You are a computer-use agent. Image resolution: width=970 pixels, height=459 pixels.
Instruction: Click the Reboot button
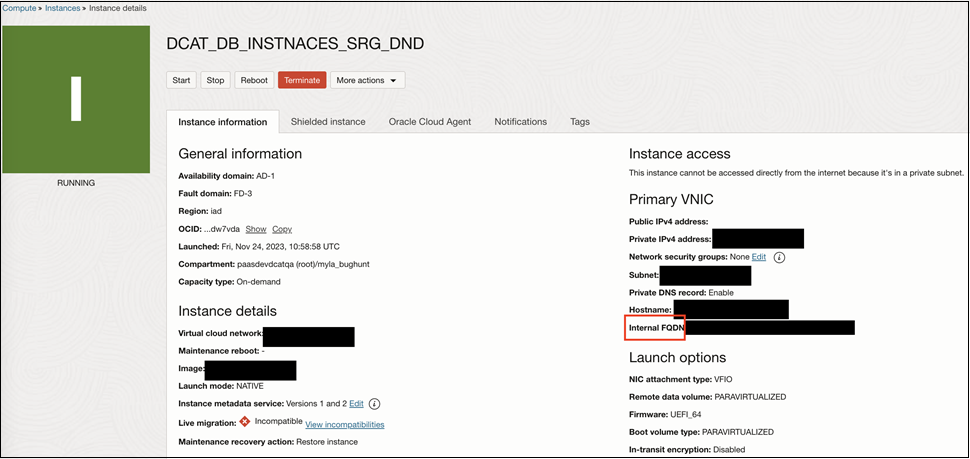(254, 80)
